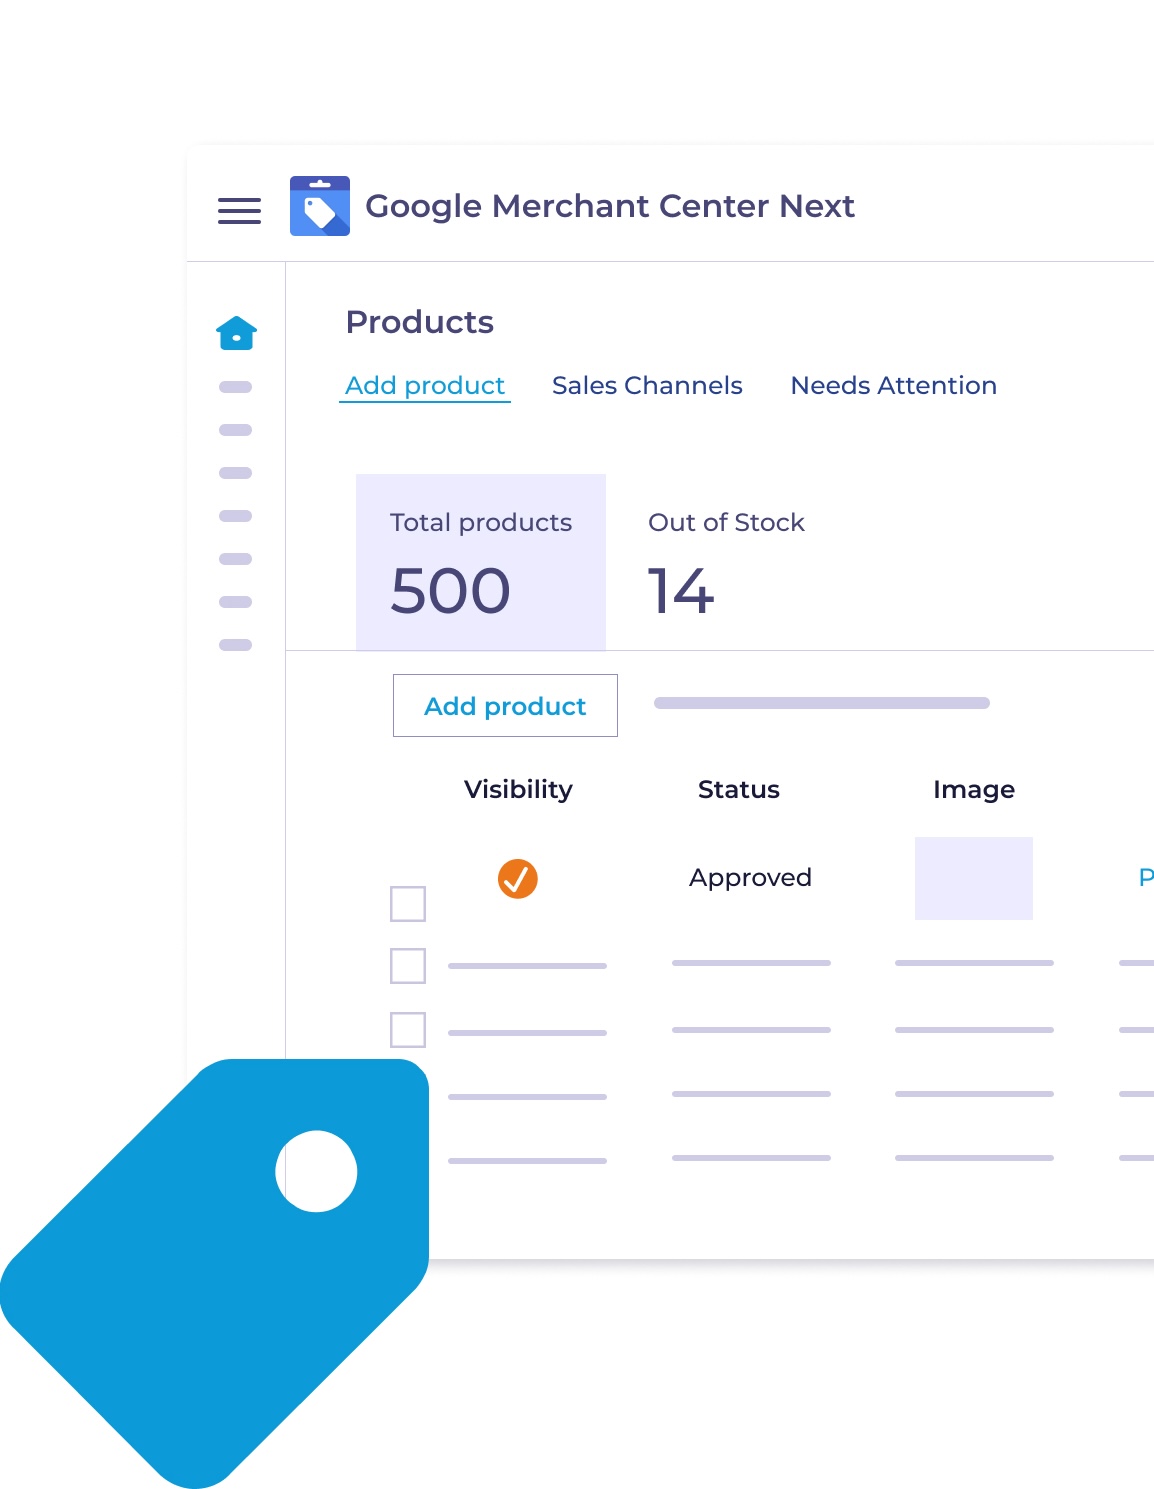
Task: Click the Visibility column header
Action: tap(518, 790)
